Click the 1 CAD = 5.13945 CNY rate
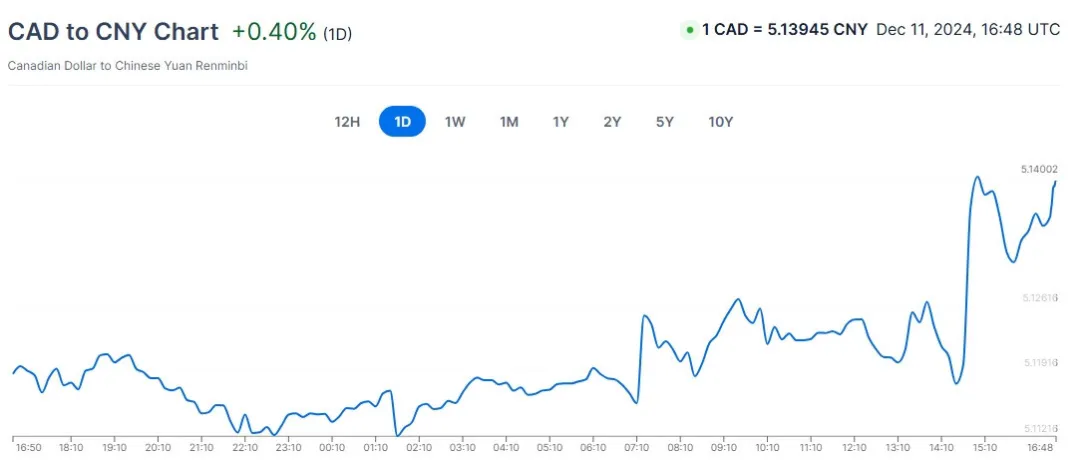1080x462 pixels. [x=785, y=30]
